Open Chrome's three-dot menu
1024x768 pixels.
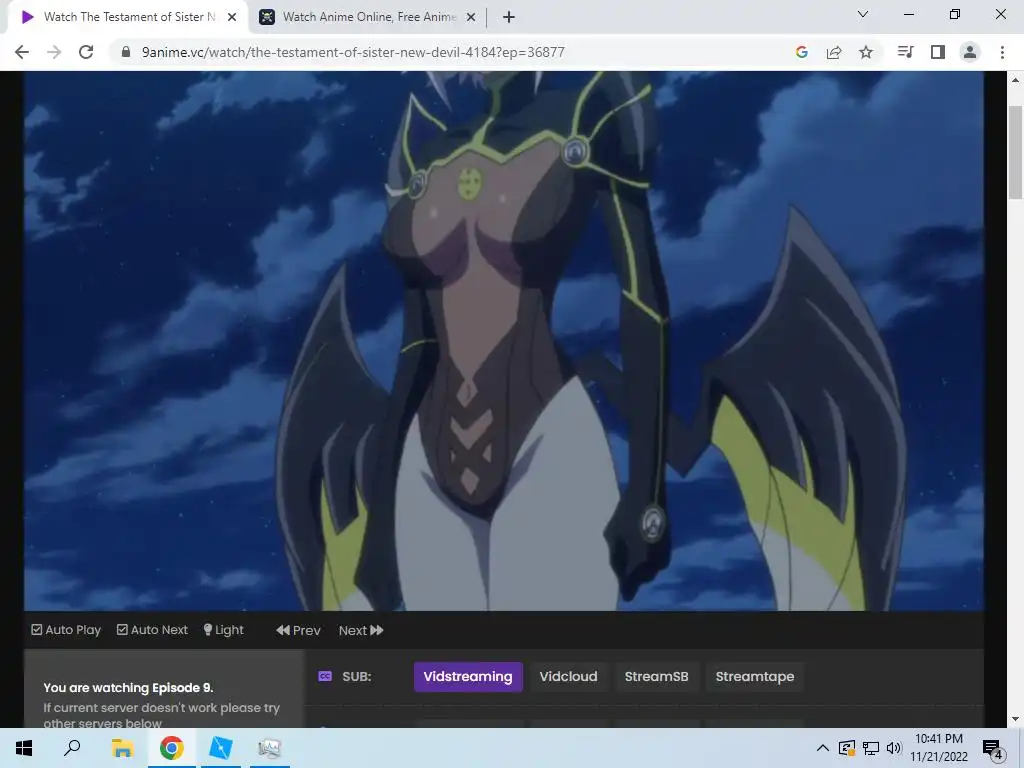[1002, 52]
